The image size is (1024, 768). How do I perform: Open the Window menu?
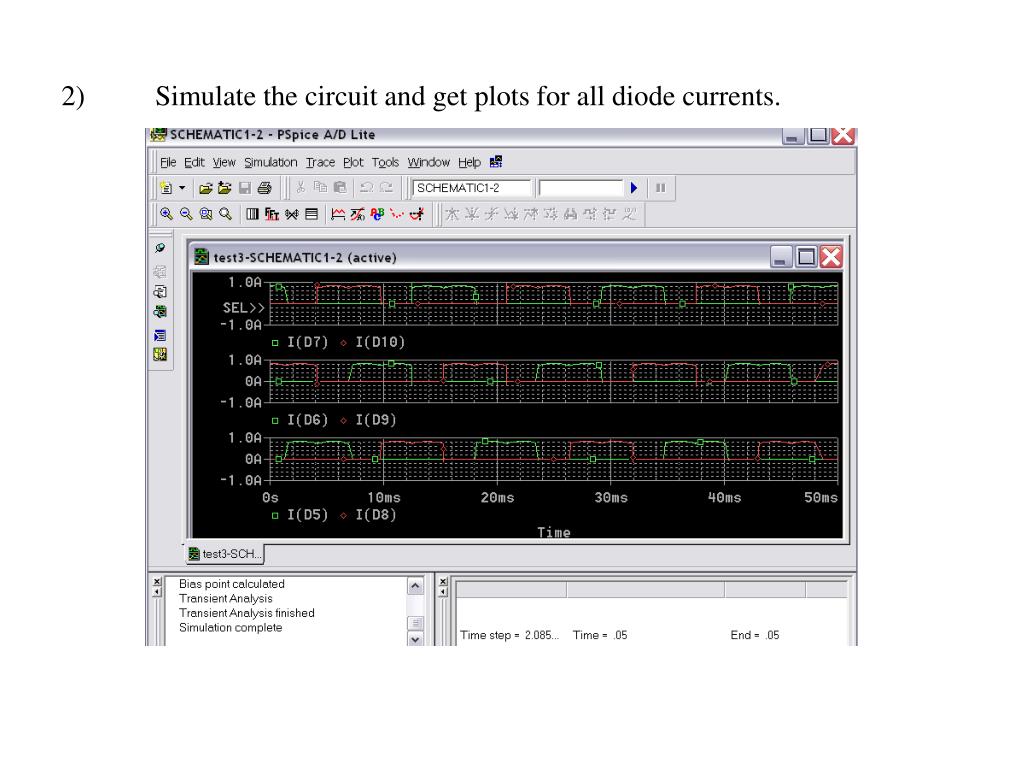[428, 163]
